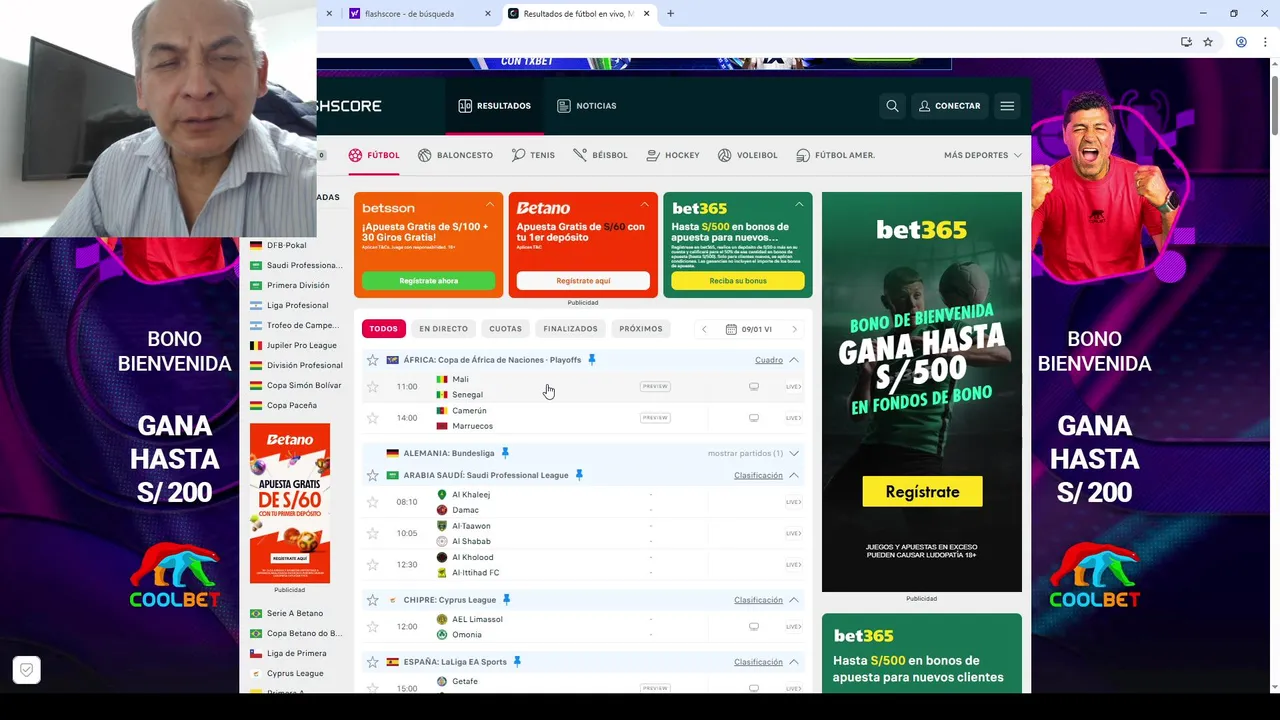Viewport: 1280px width, 720px height.
Task: Collapse the Saudi Professional League section
Action: click(794, 475)
